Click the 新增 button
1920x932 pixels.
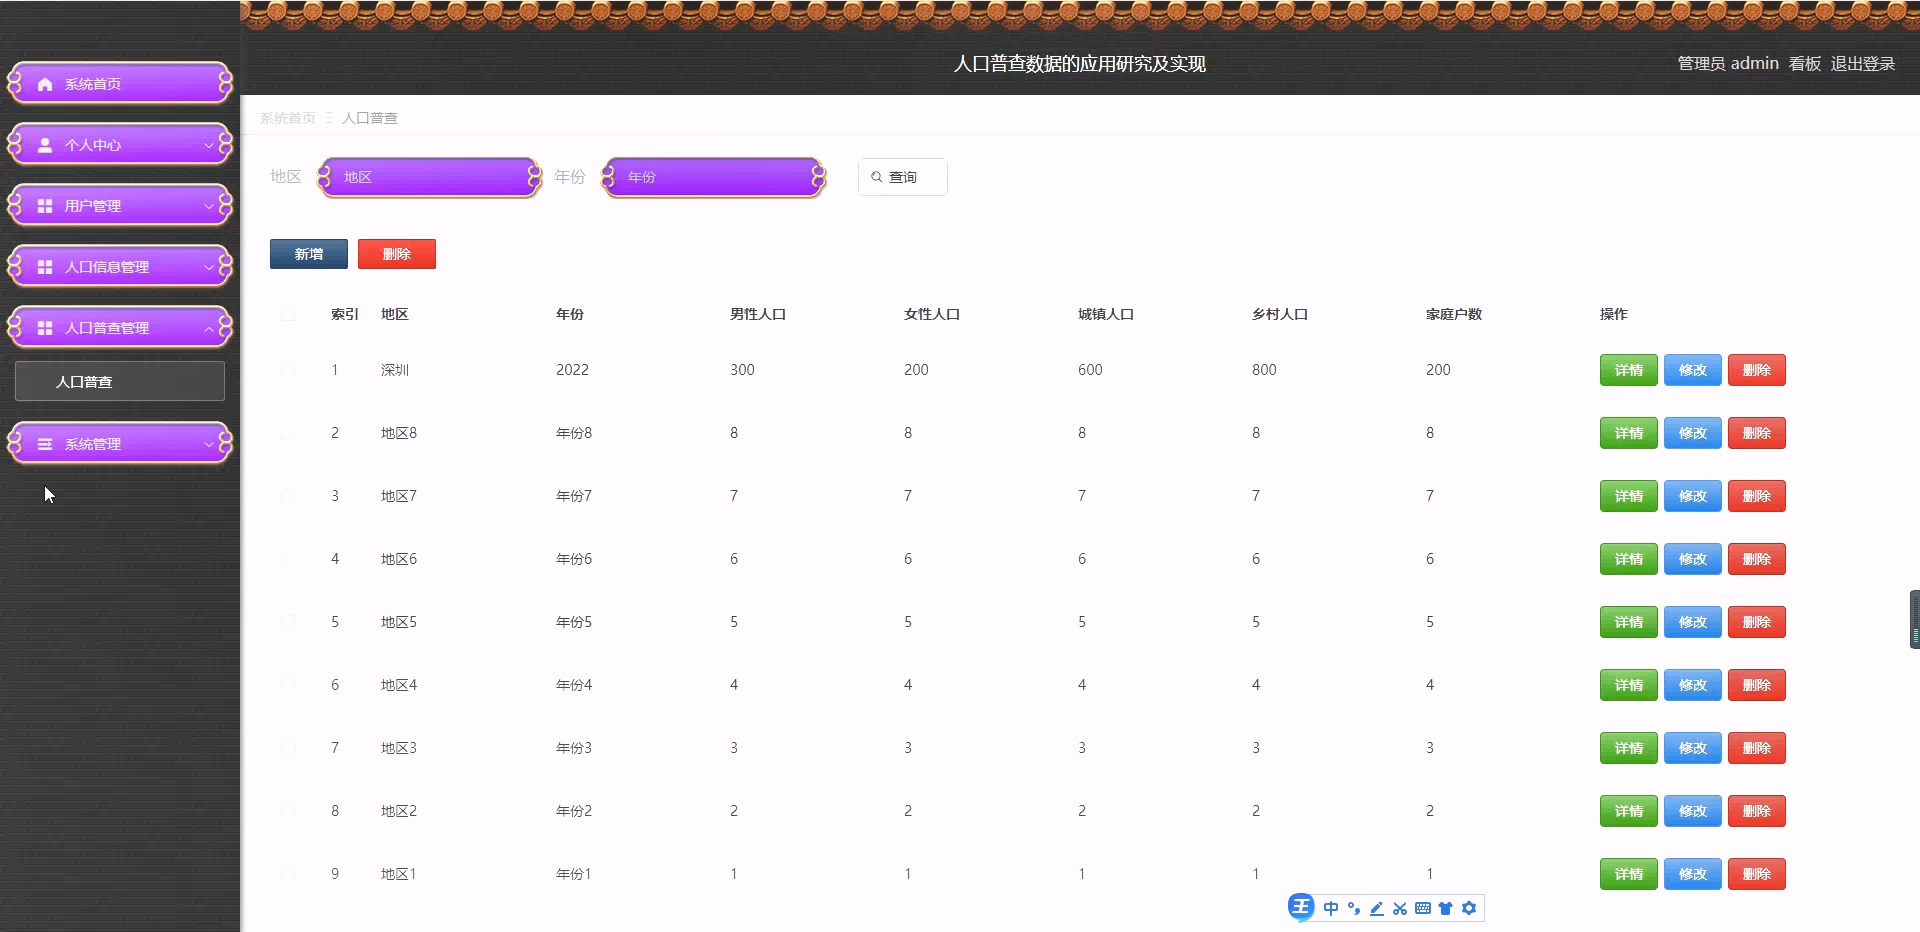point(308,253)
